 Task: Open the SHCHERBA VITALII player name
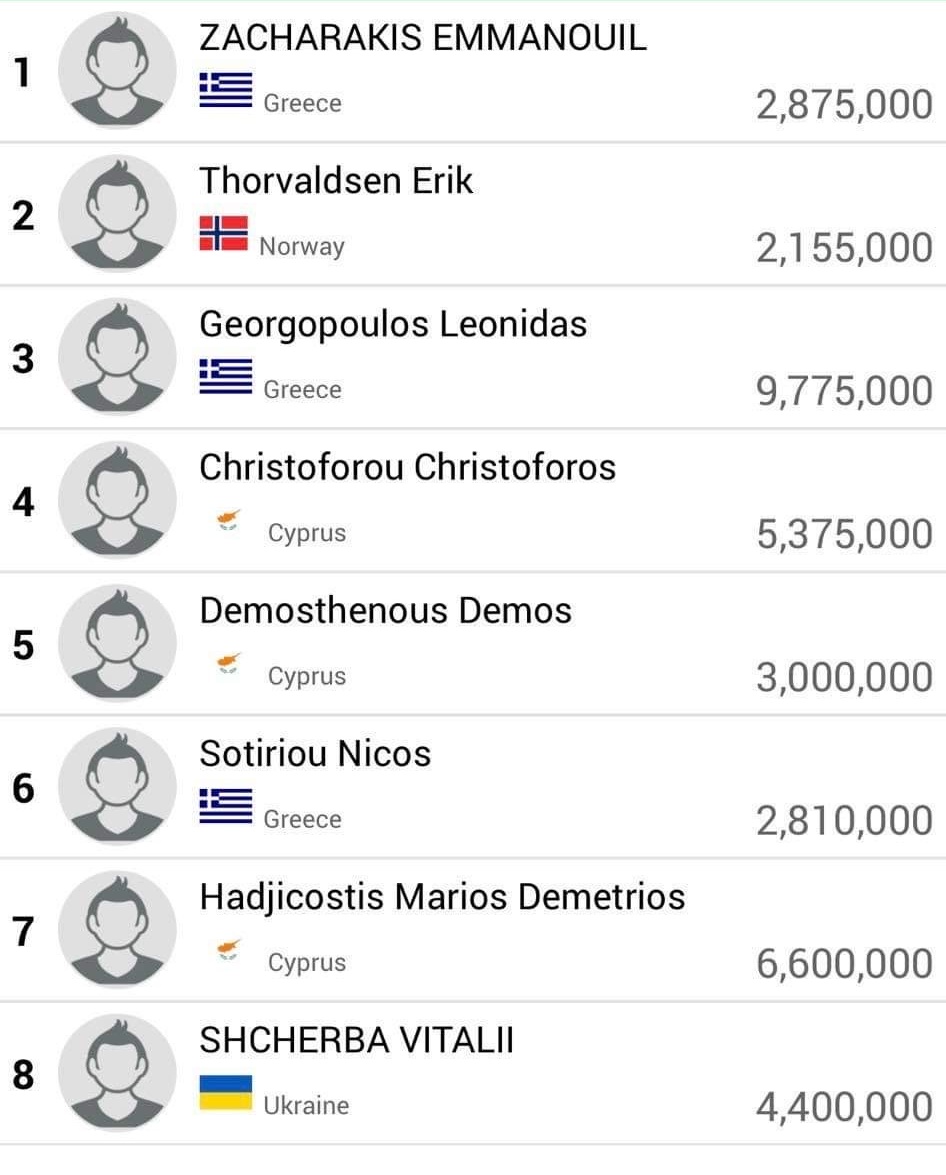[357, 1040]
